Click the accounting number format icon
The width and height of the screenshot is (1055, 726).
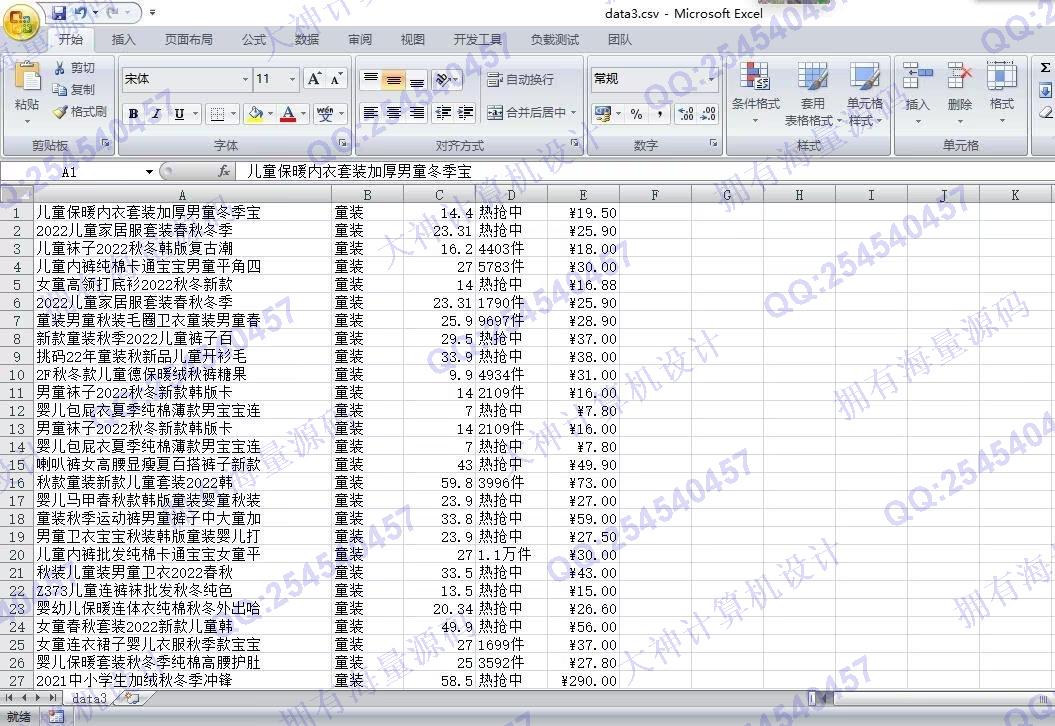coord(602,114)
